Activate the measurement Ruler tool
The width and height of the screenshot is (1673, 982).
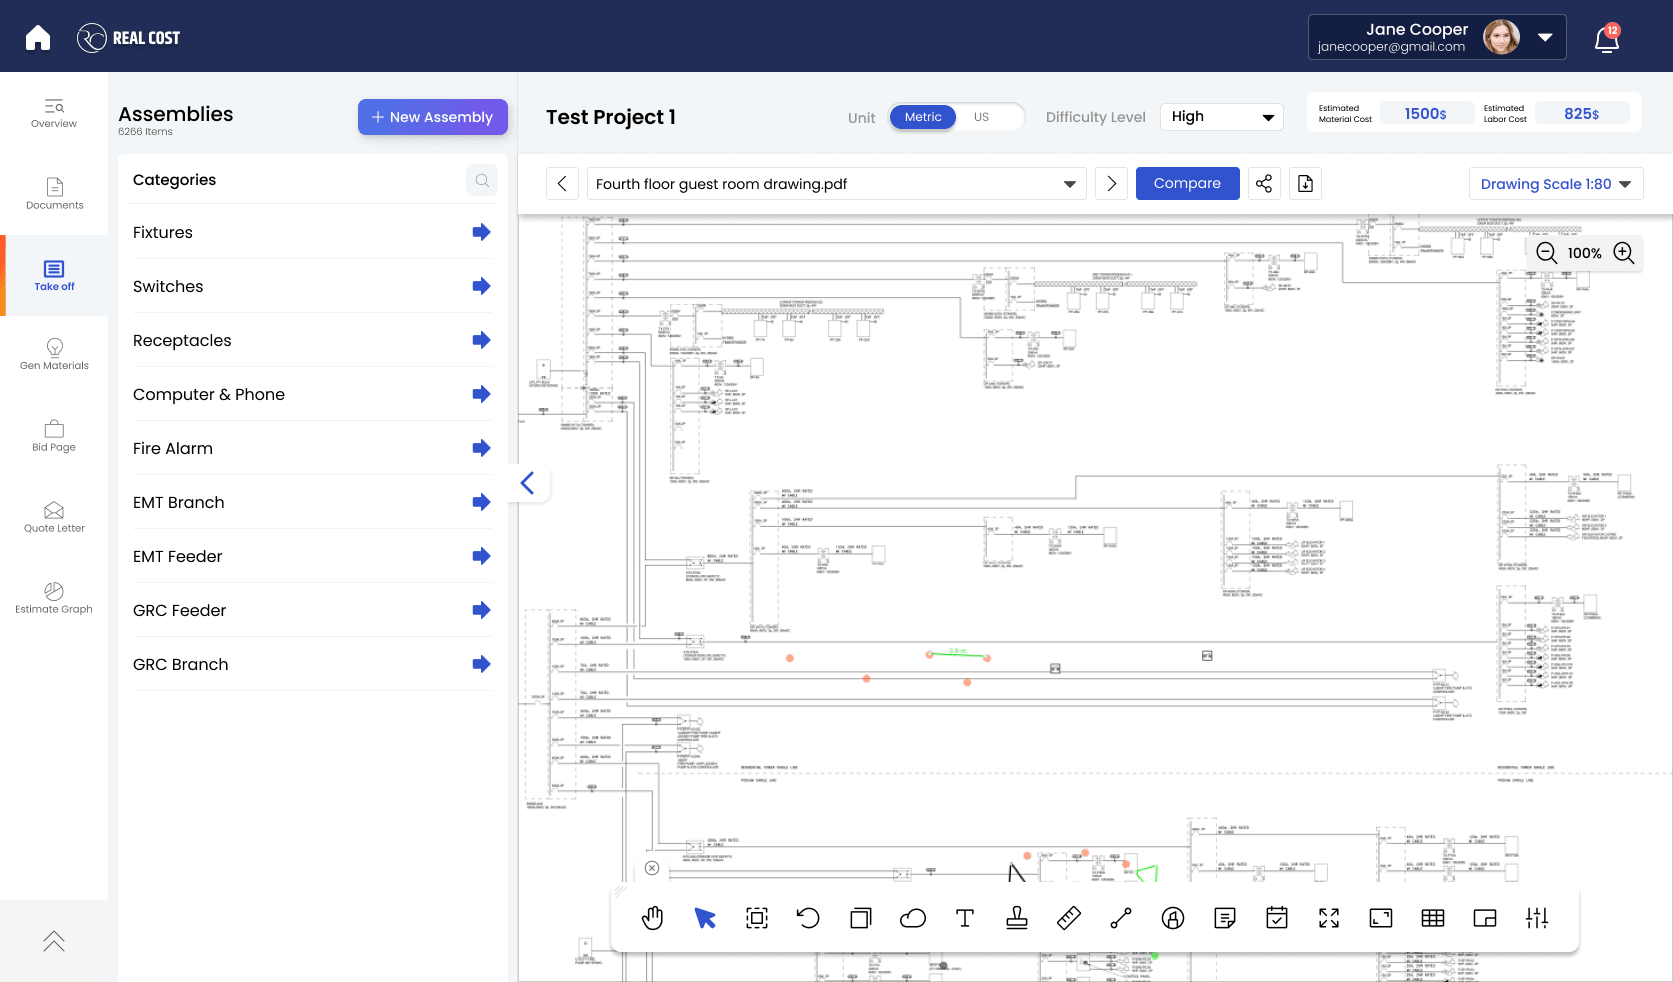[1068, 918]
